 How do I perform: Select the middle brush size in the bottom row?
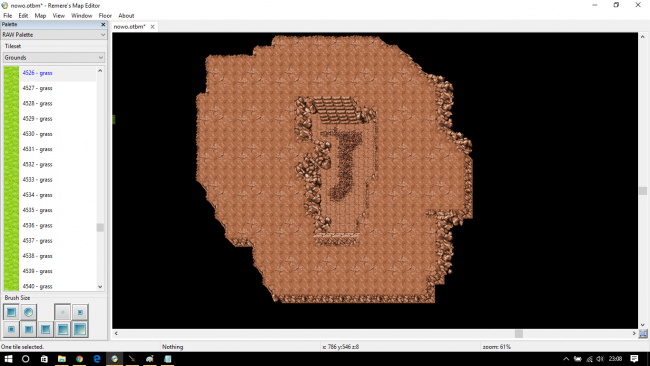45,329
